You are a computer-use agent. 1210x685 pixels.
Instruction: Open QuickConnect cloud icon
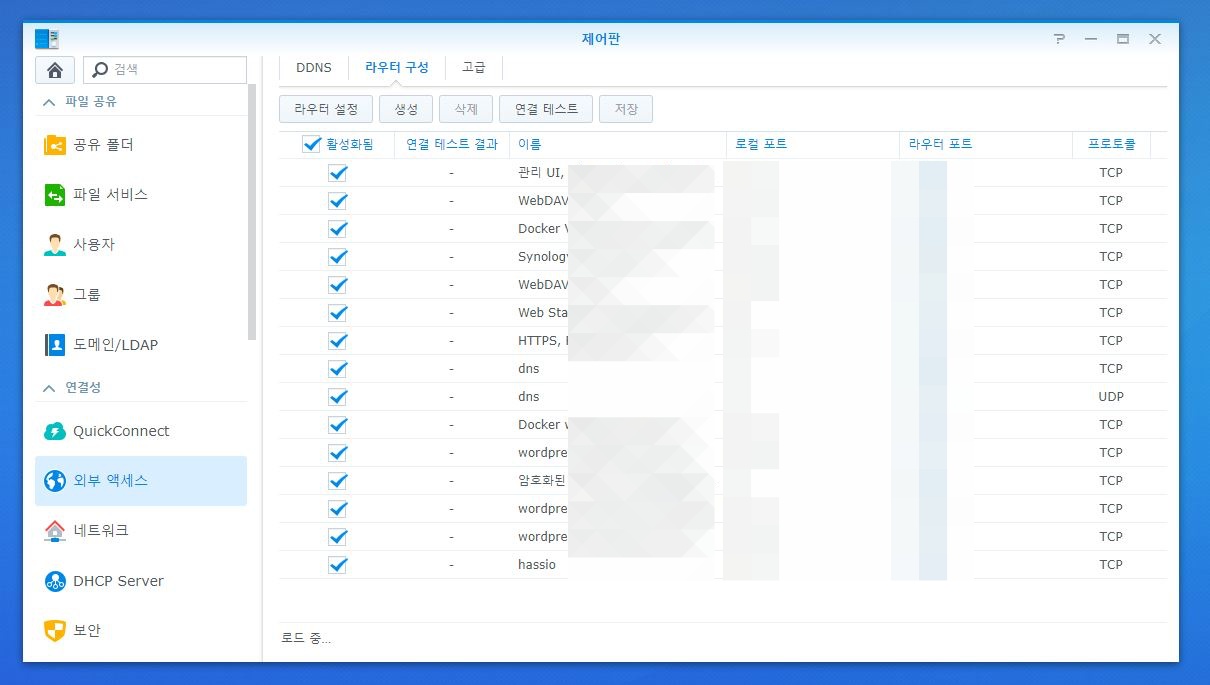tap(55, 431)
